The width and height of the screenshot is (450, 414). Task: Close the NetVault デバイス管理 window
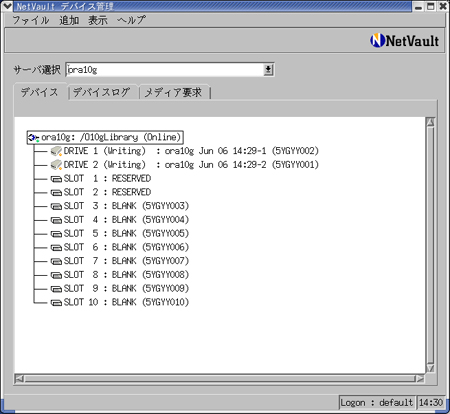pyautogui.click(x=443, y=6)
